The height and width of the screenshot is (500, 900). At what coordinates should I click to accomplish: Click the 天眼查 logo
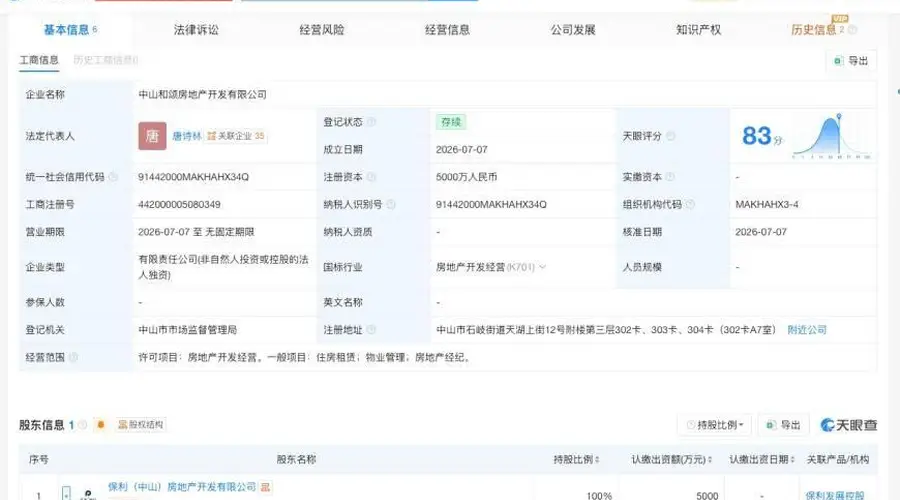(x=849, y=425)
